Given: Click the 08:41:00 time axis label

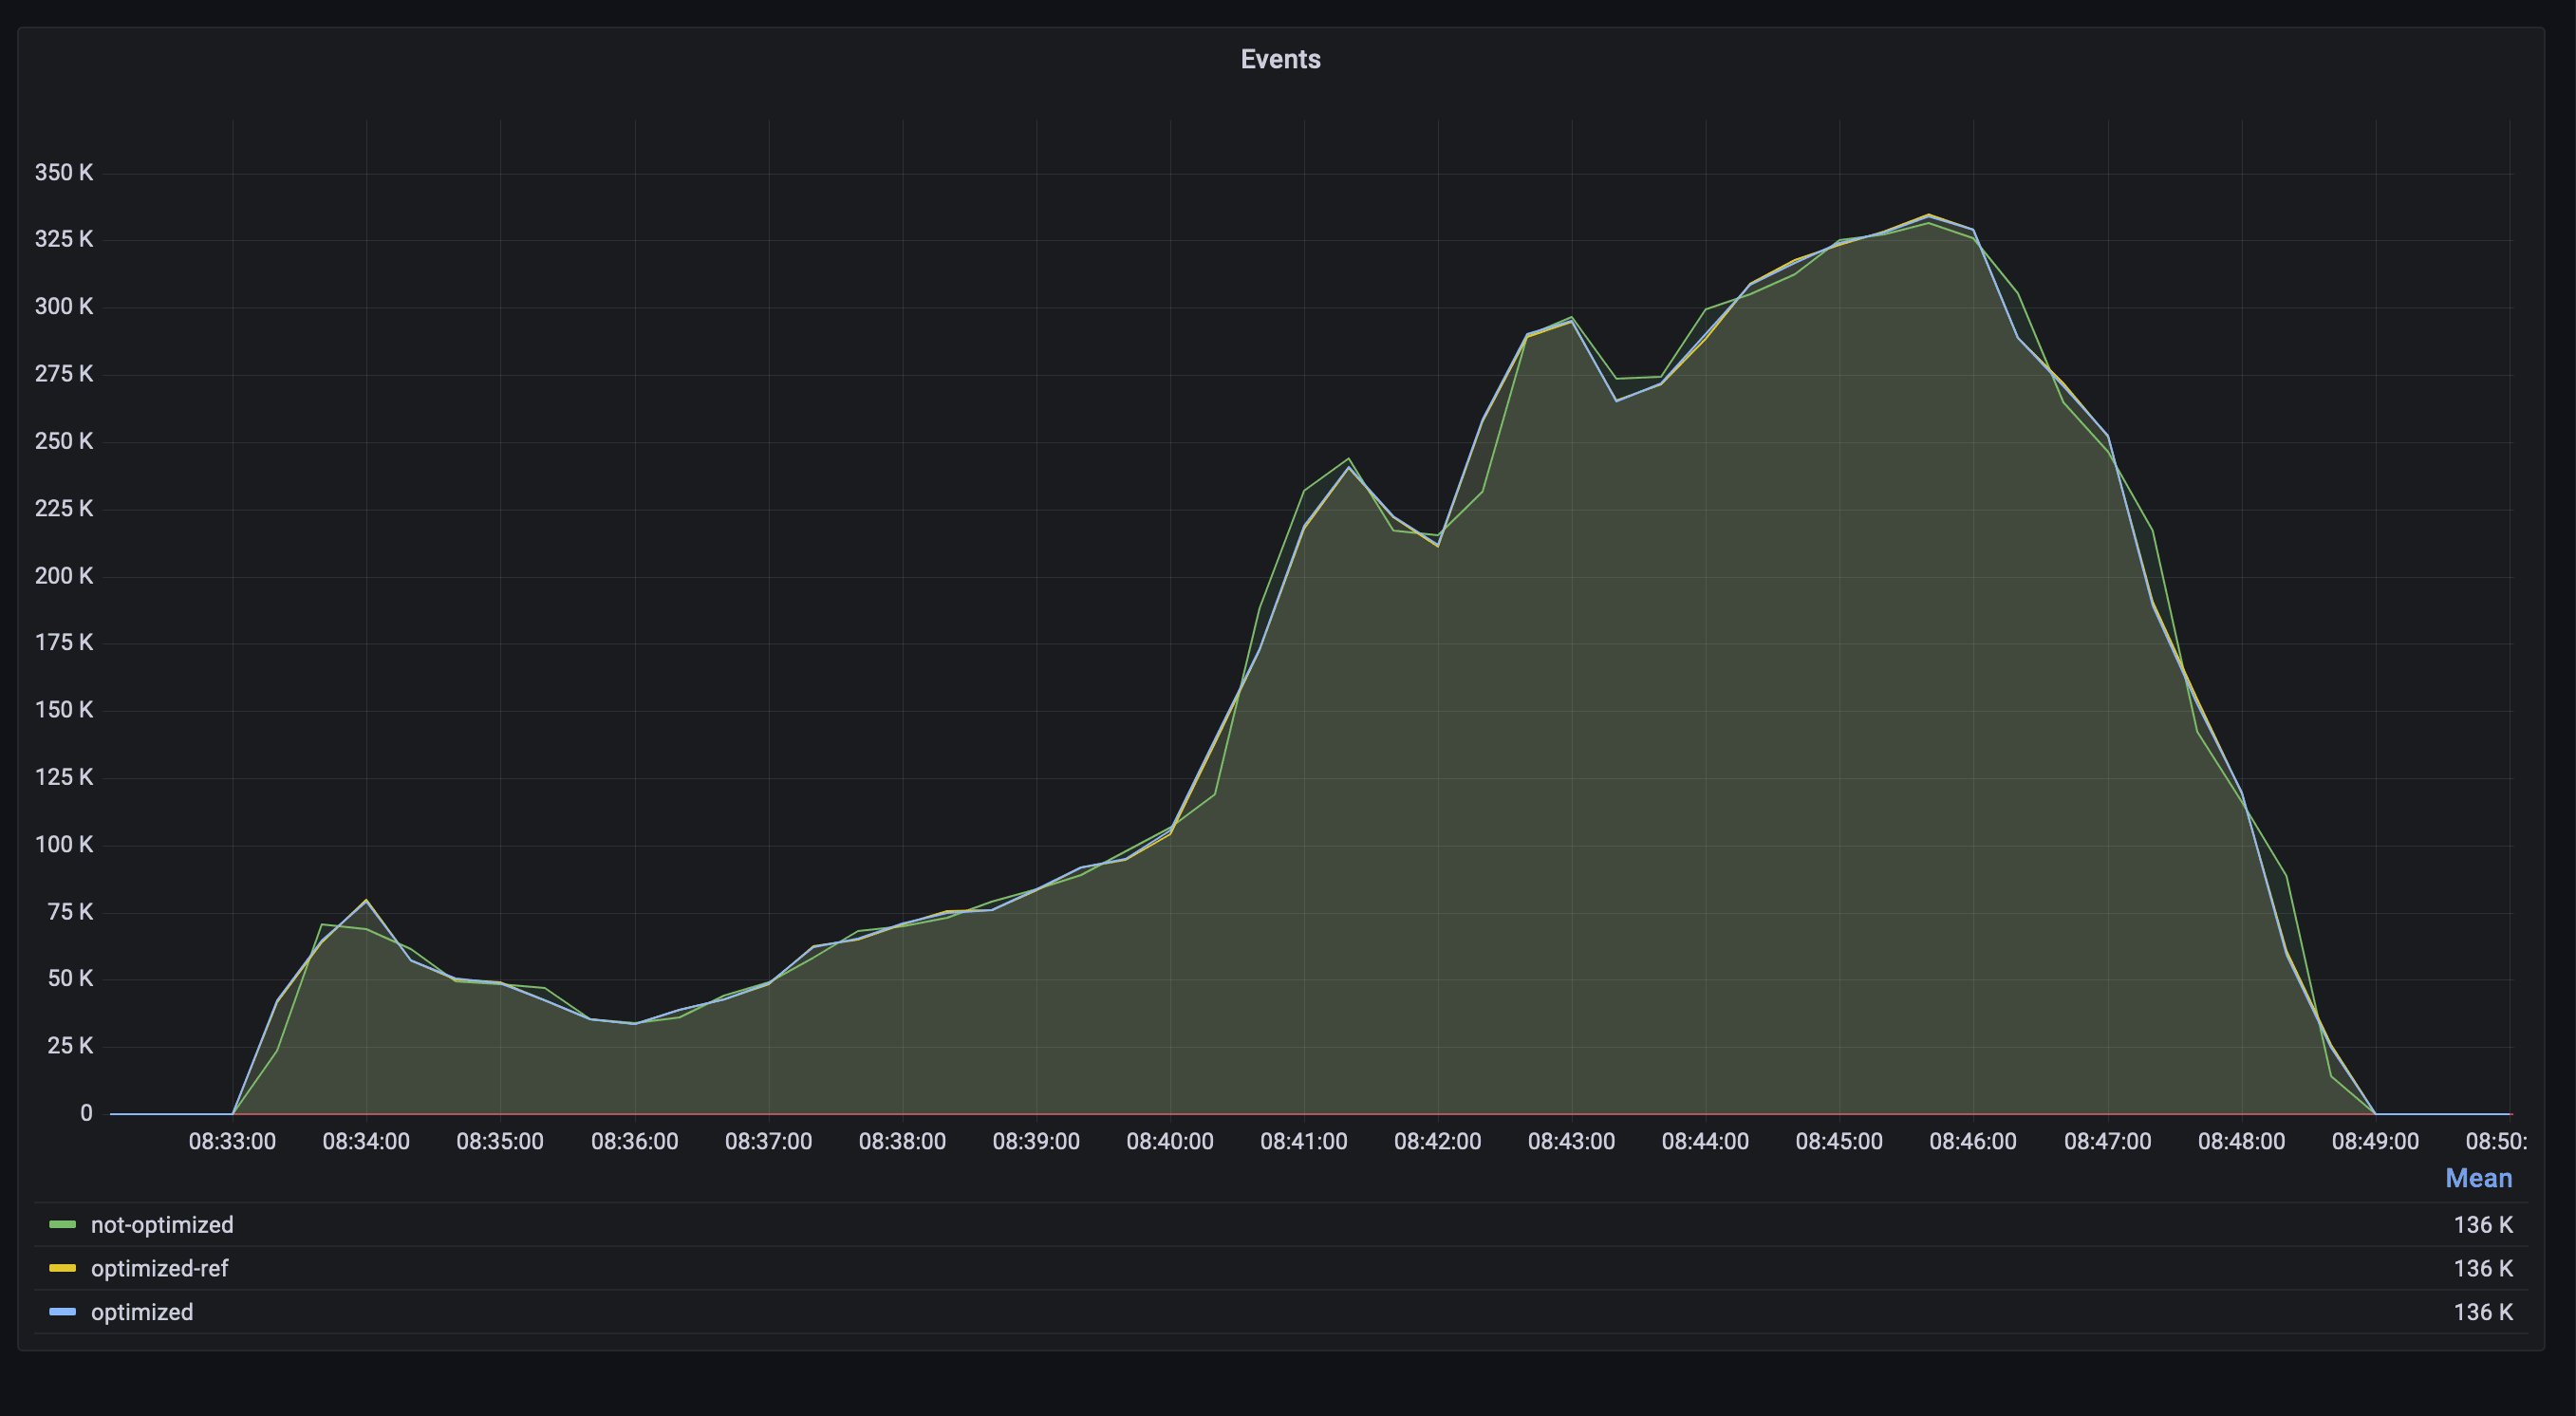Looking at the screenshot, I should click(x=1303, y=1141).
